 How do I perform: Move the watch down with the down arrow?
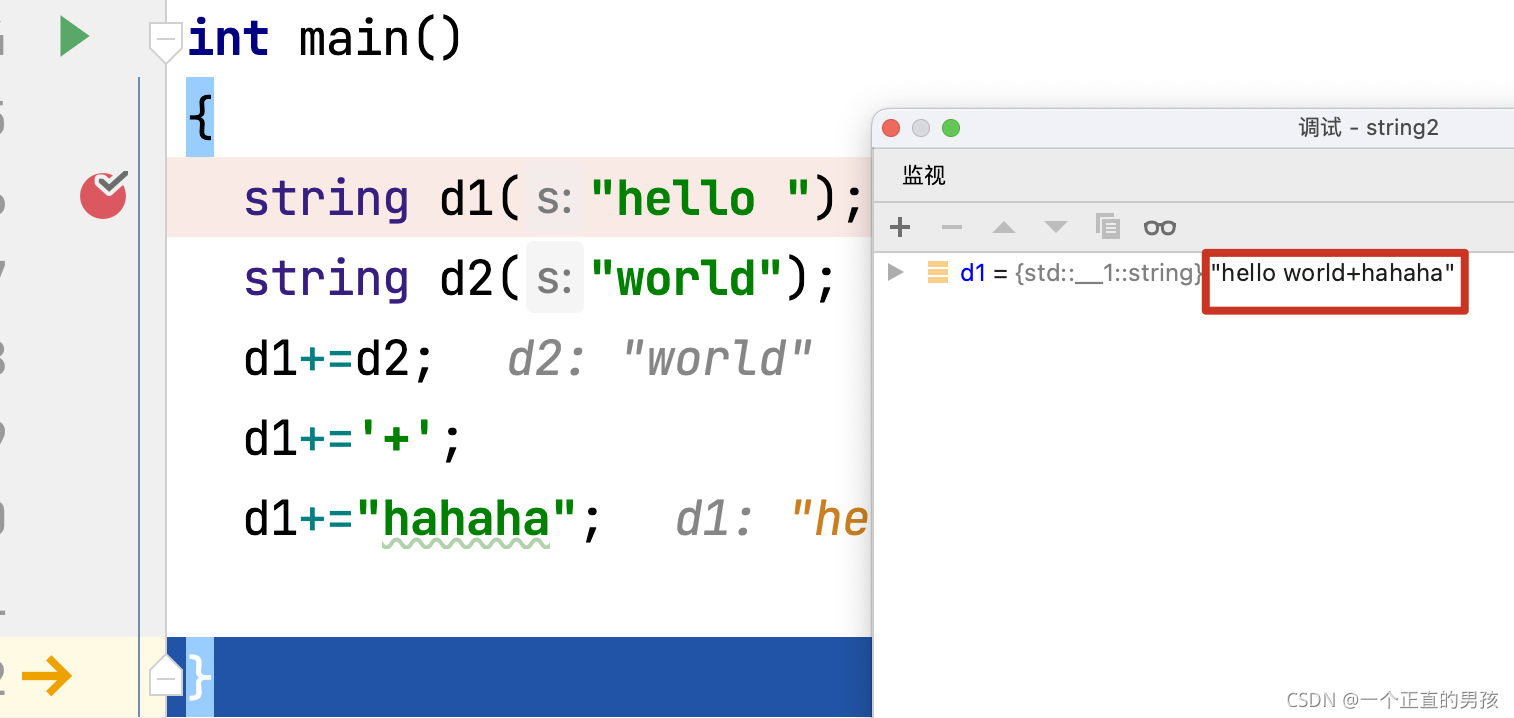click(x=1056, y=227)
